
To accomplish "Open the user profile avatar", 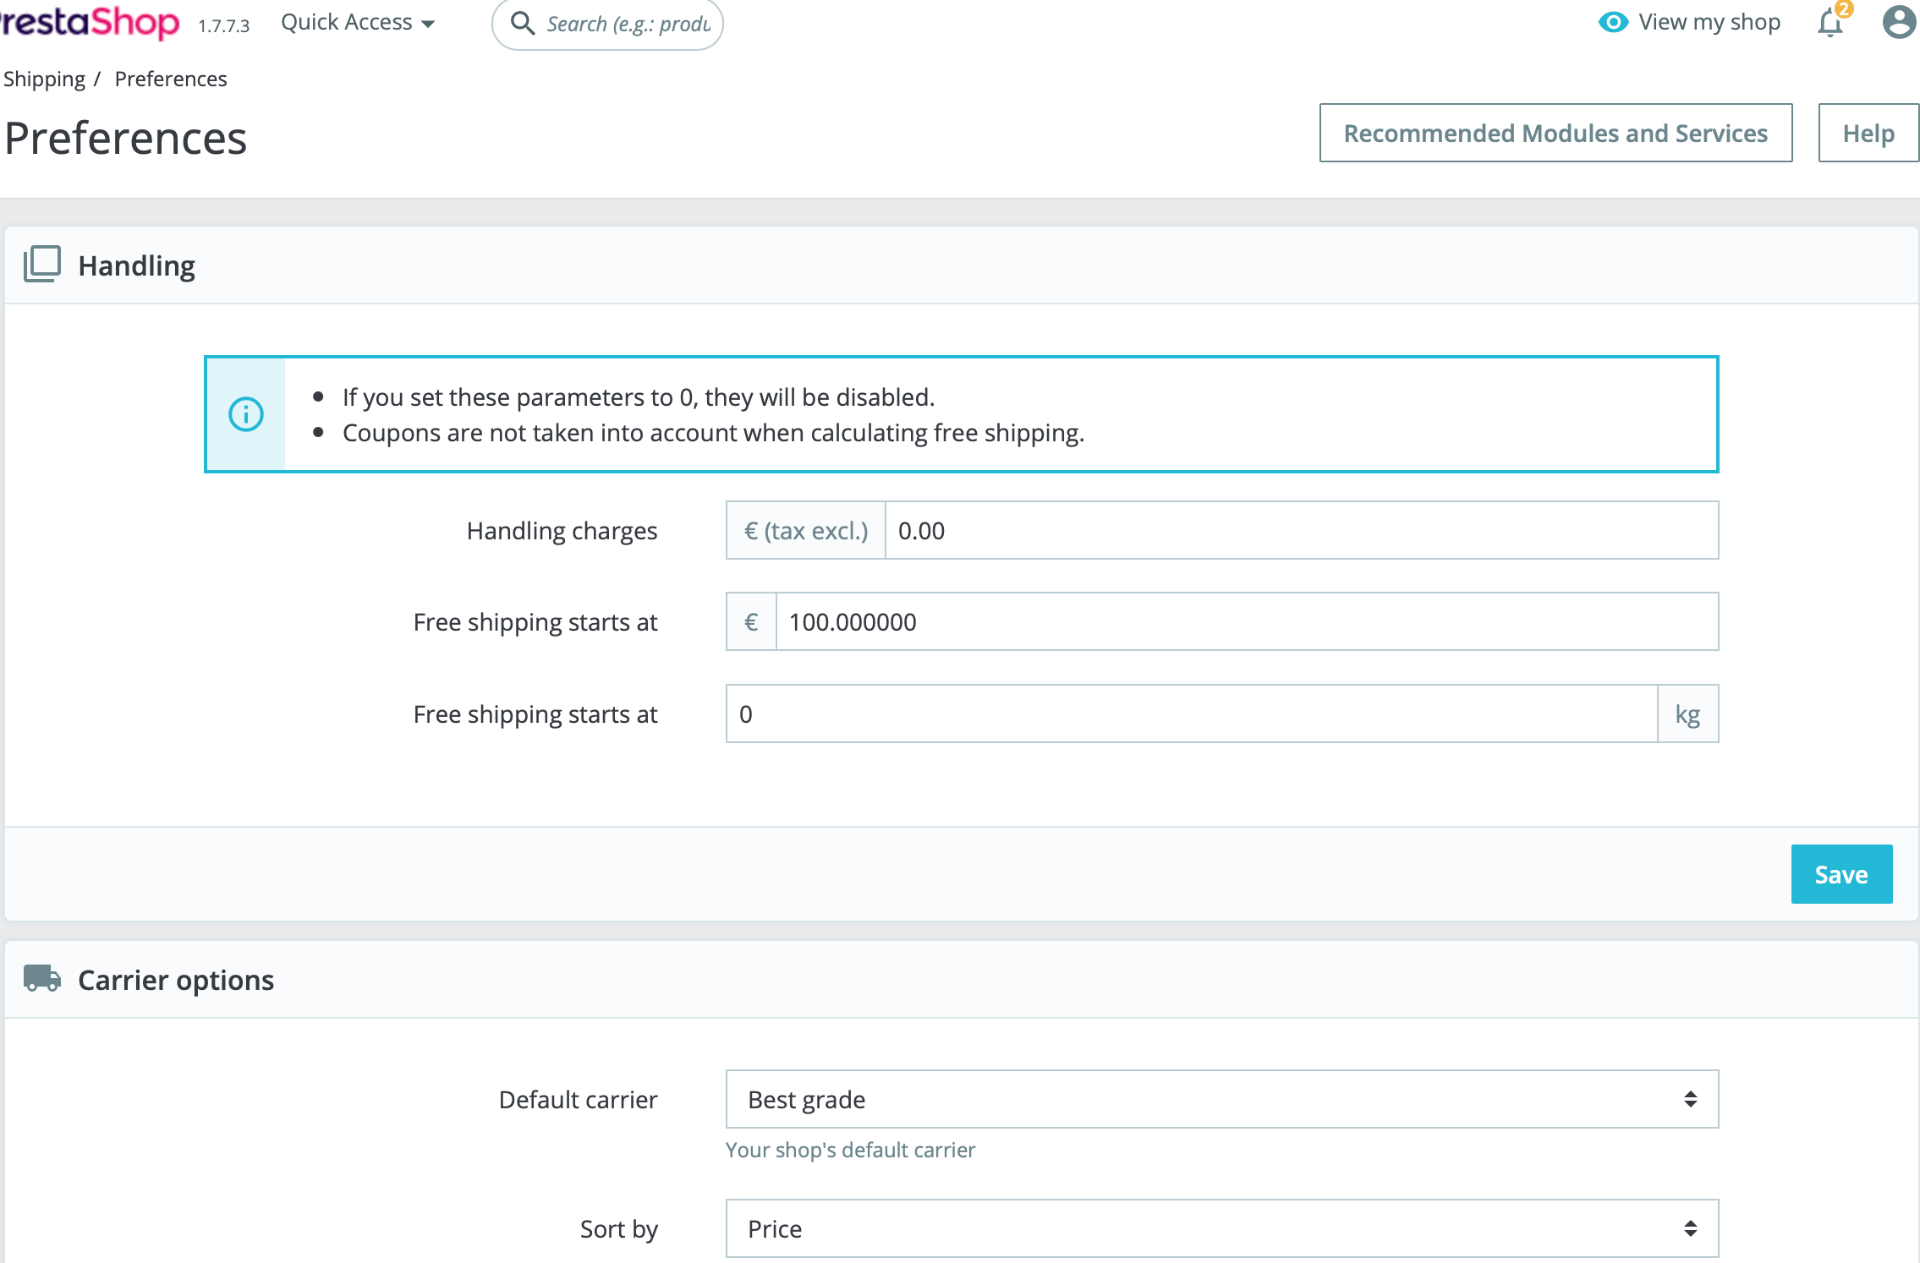I will pyautogui.click(x=1898, y=22).
